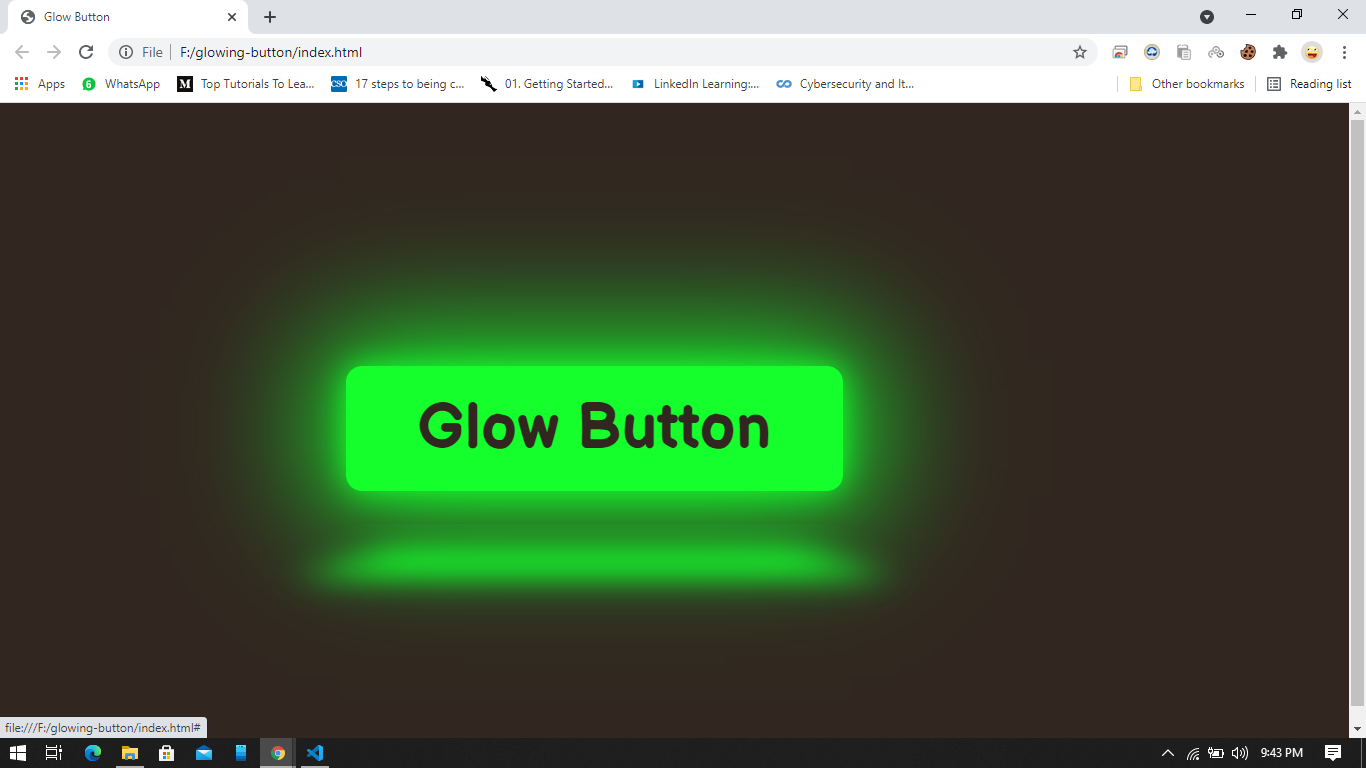This screenshot has width=1366, height=768.
Task: Expand the Other bookmarks folder
Action: pos(1186,84)
